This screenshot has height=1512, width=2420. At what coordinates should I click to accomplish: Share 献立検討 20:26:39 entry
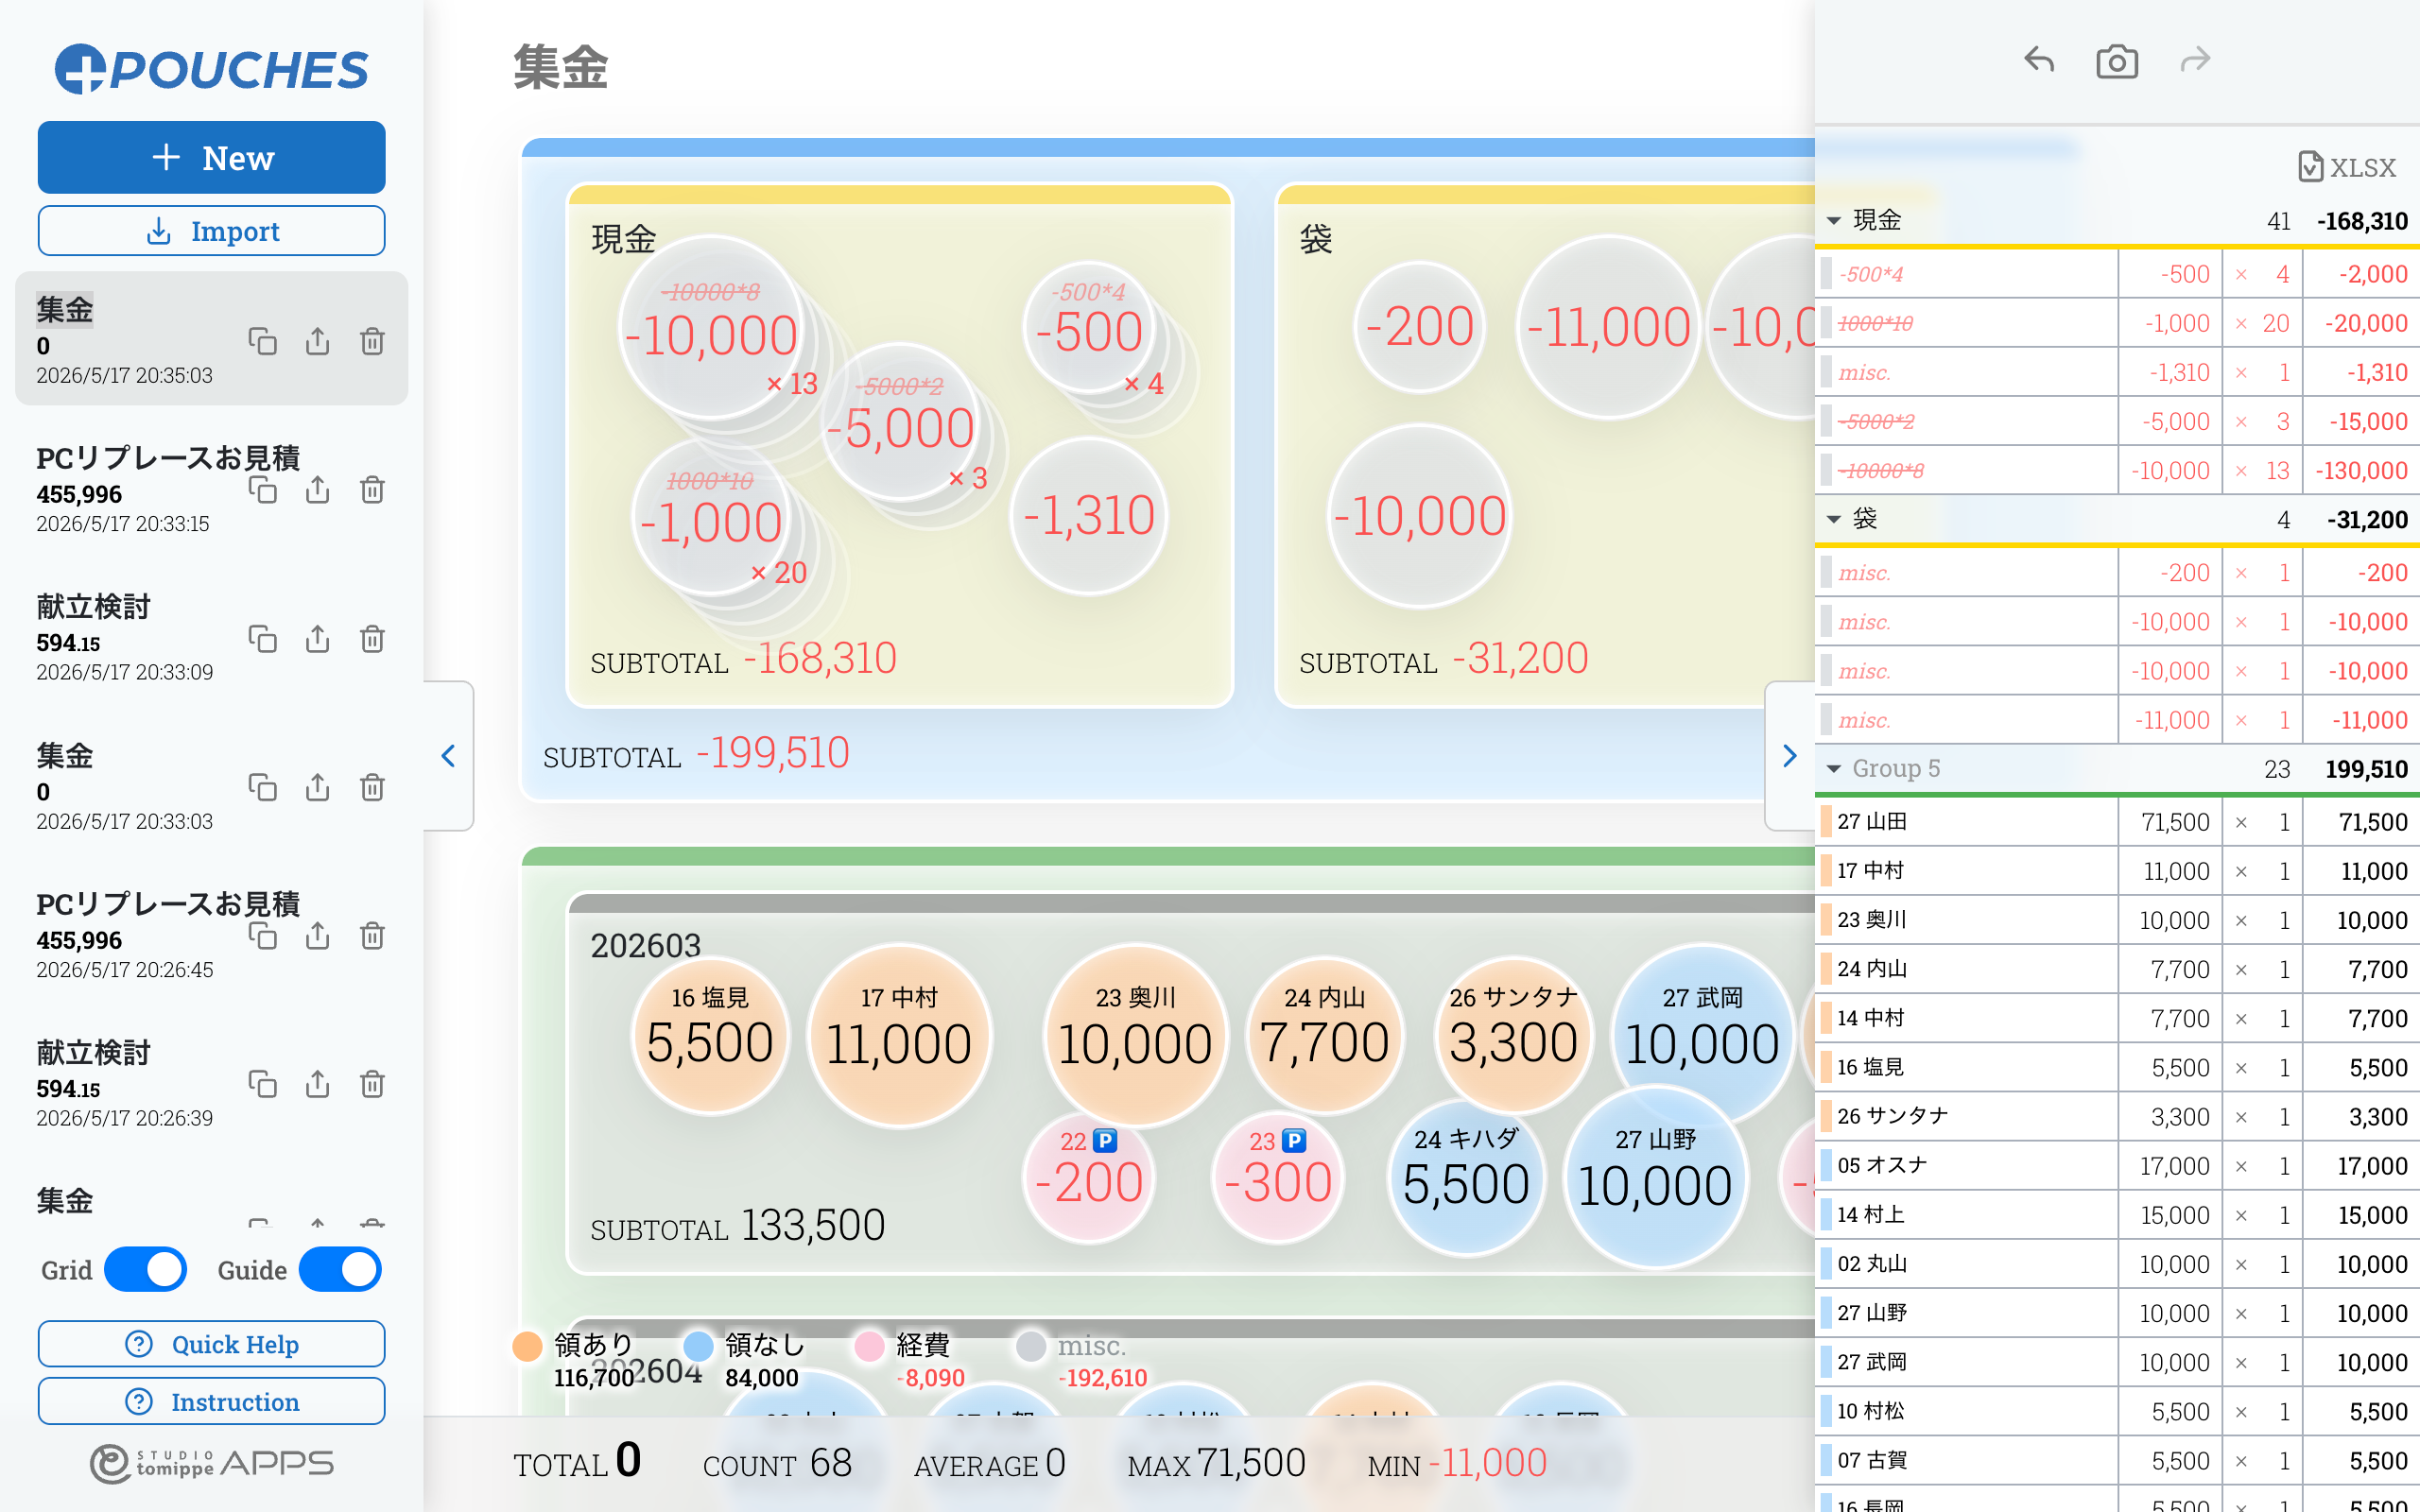[x=317, y=1084]
